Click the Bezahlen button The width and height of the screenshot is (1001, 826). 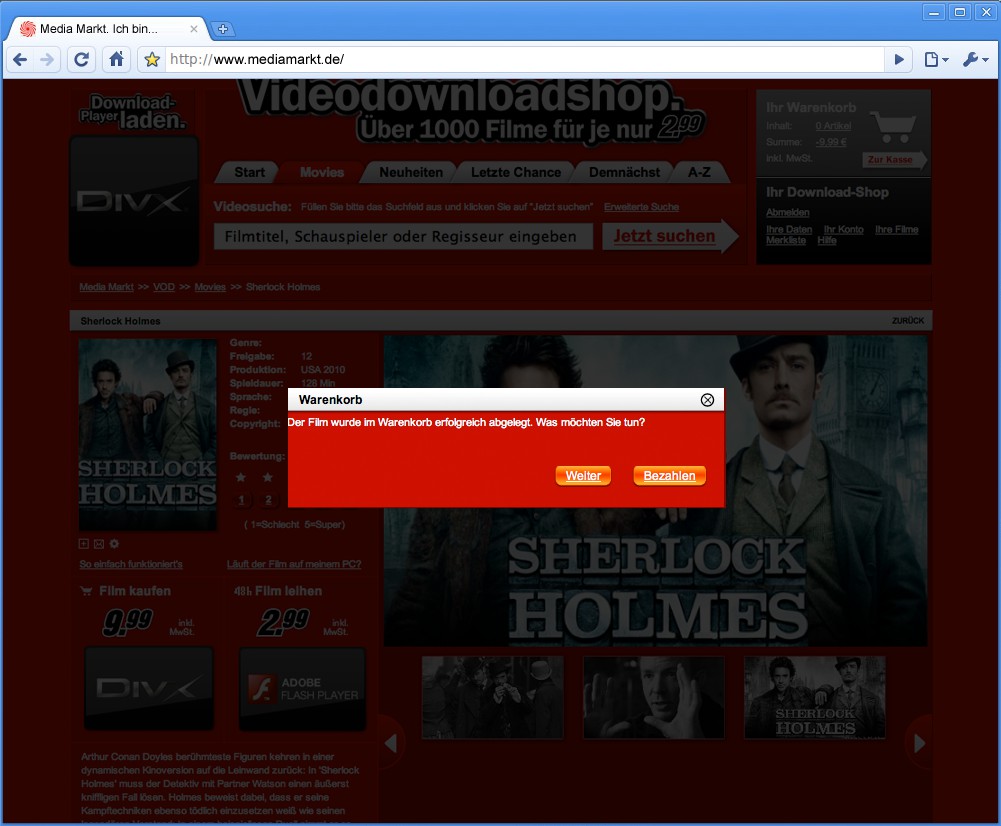tap(669, 476)
